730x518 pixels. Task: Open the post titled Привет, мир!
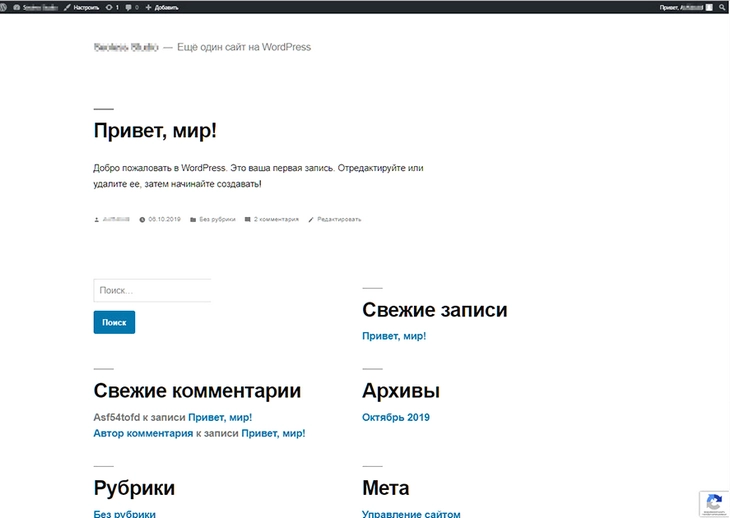coord(155,131)
